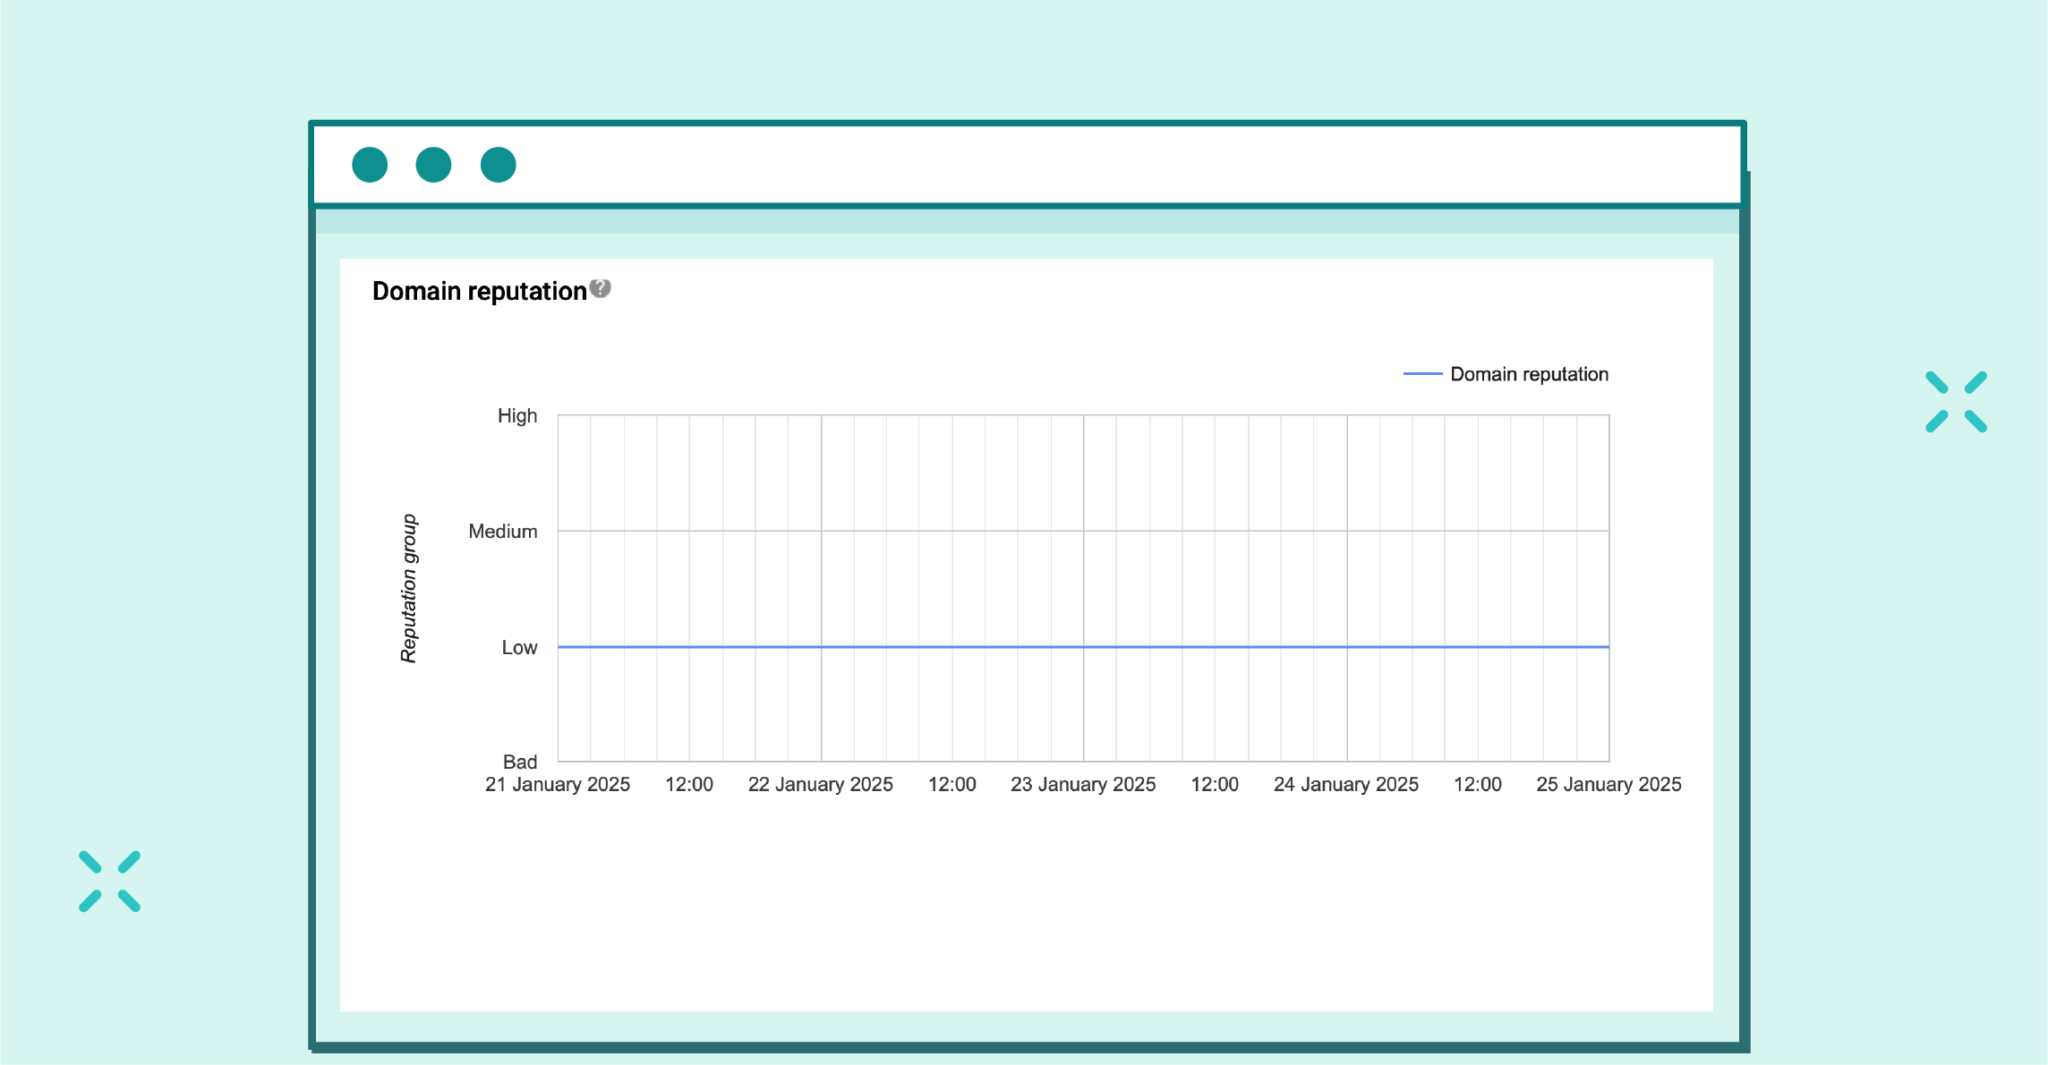This screenshot has height=1065, width=2048.
Task: Expand the 25 January 2025 axis label
Action: point(1606,784)
